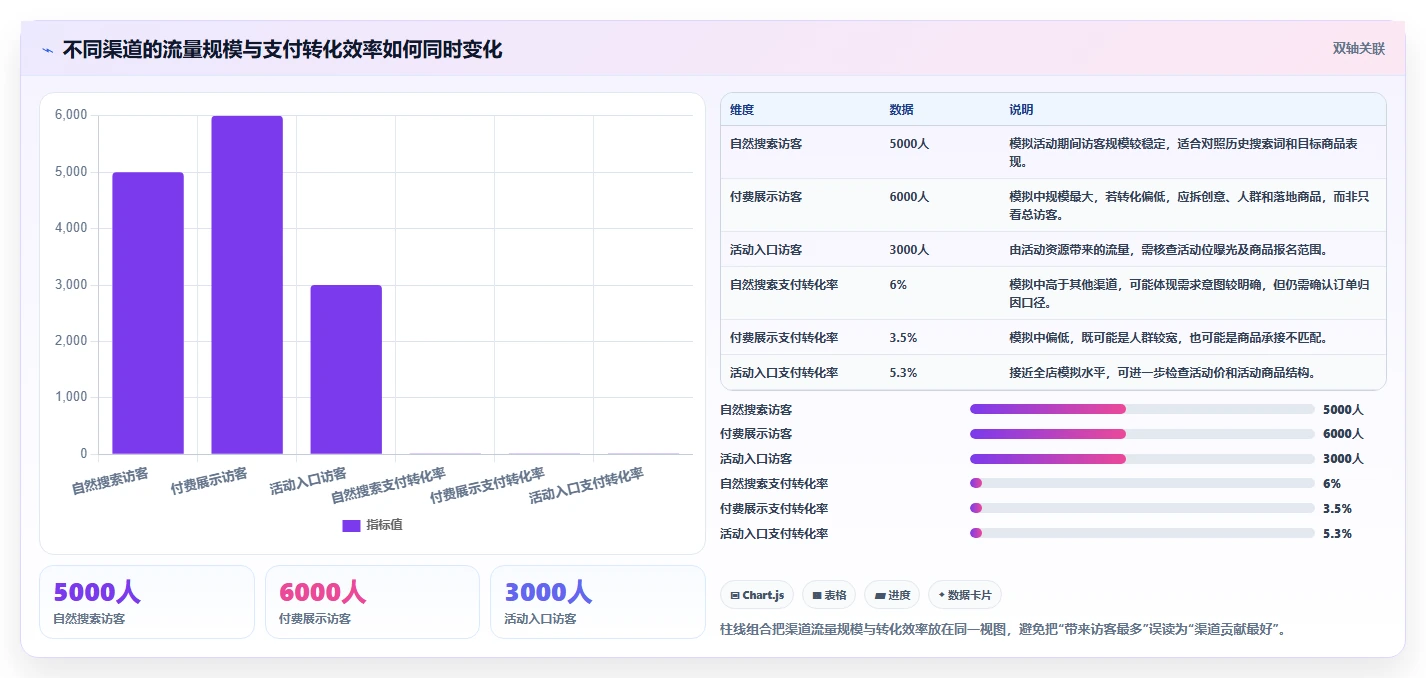Click the footer note starting 柱线组合
Screen dimensions: 1426x678
click(1005, 630)
